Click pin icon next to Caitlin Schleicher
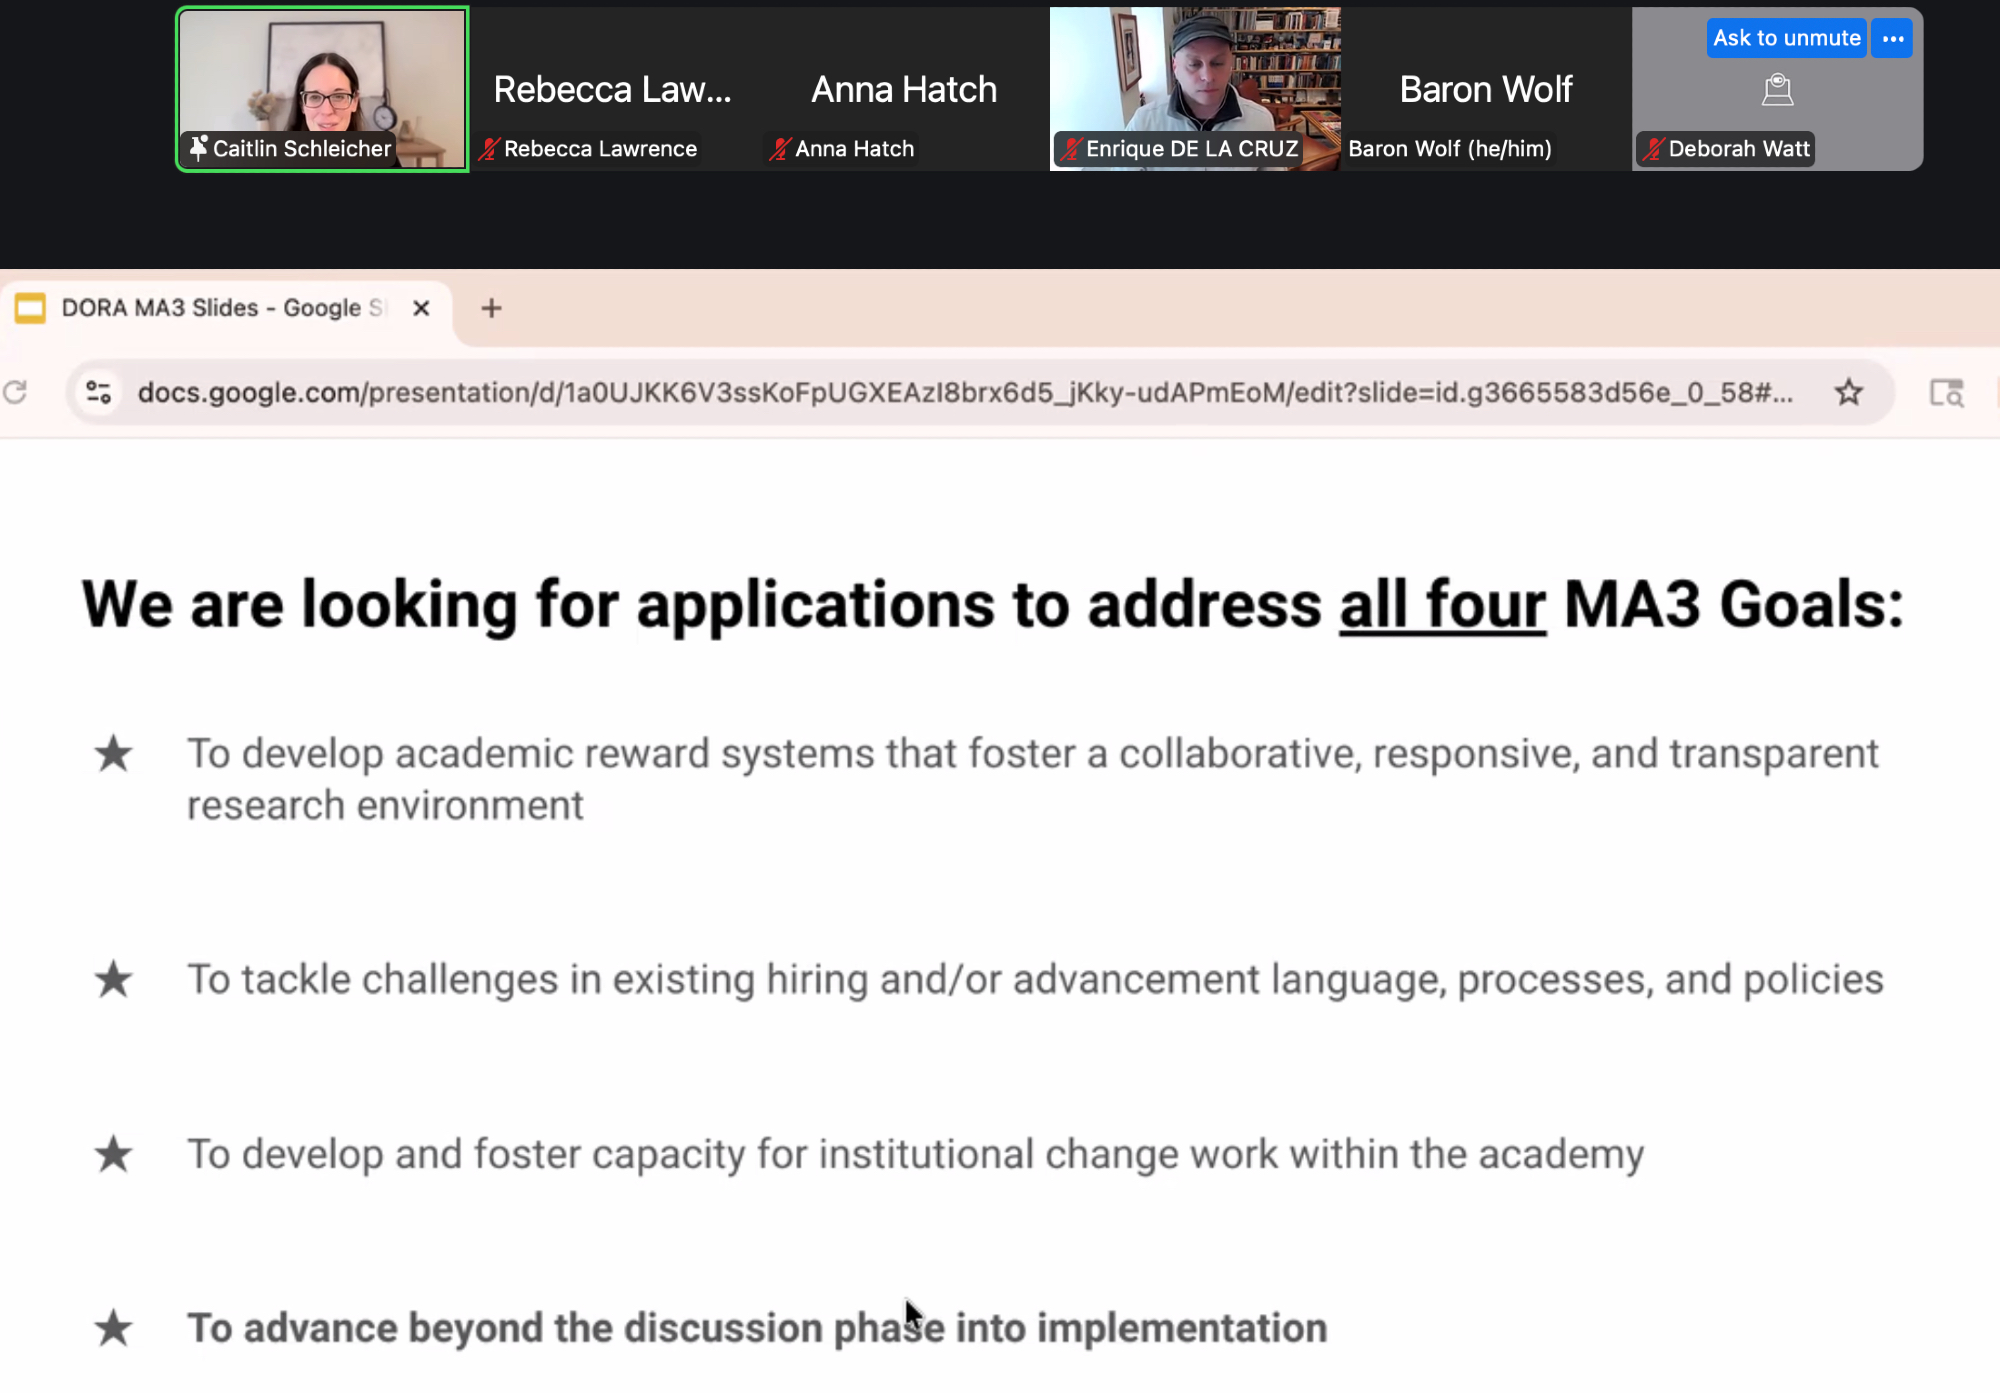 tap(199, 148)
